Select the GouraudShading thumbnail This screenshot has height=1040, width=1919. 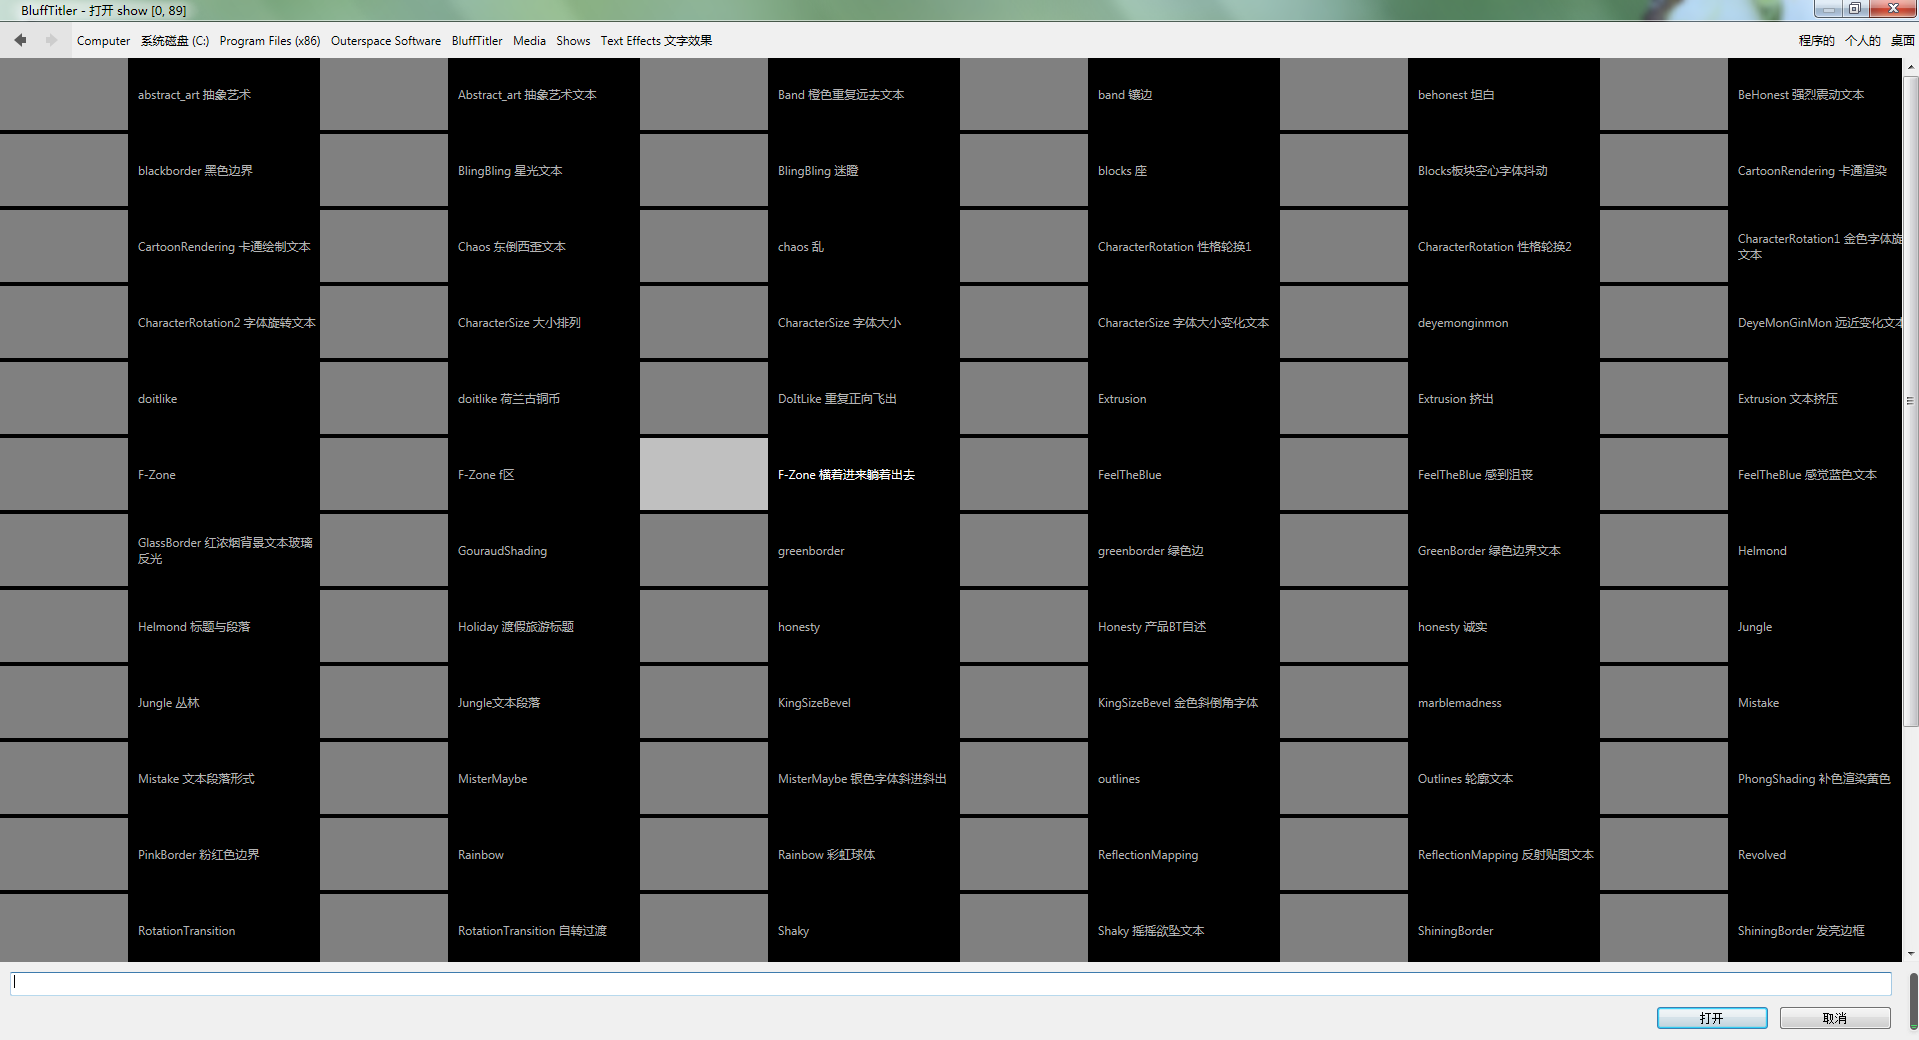coord(384,551)
